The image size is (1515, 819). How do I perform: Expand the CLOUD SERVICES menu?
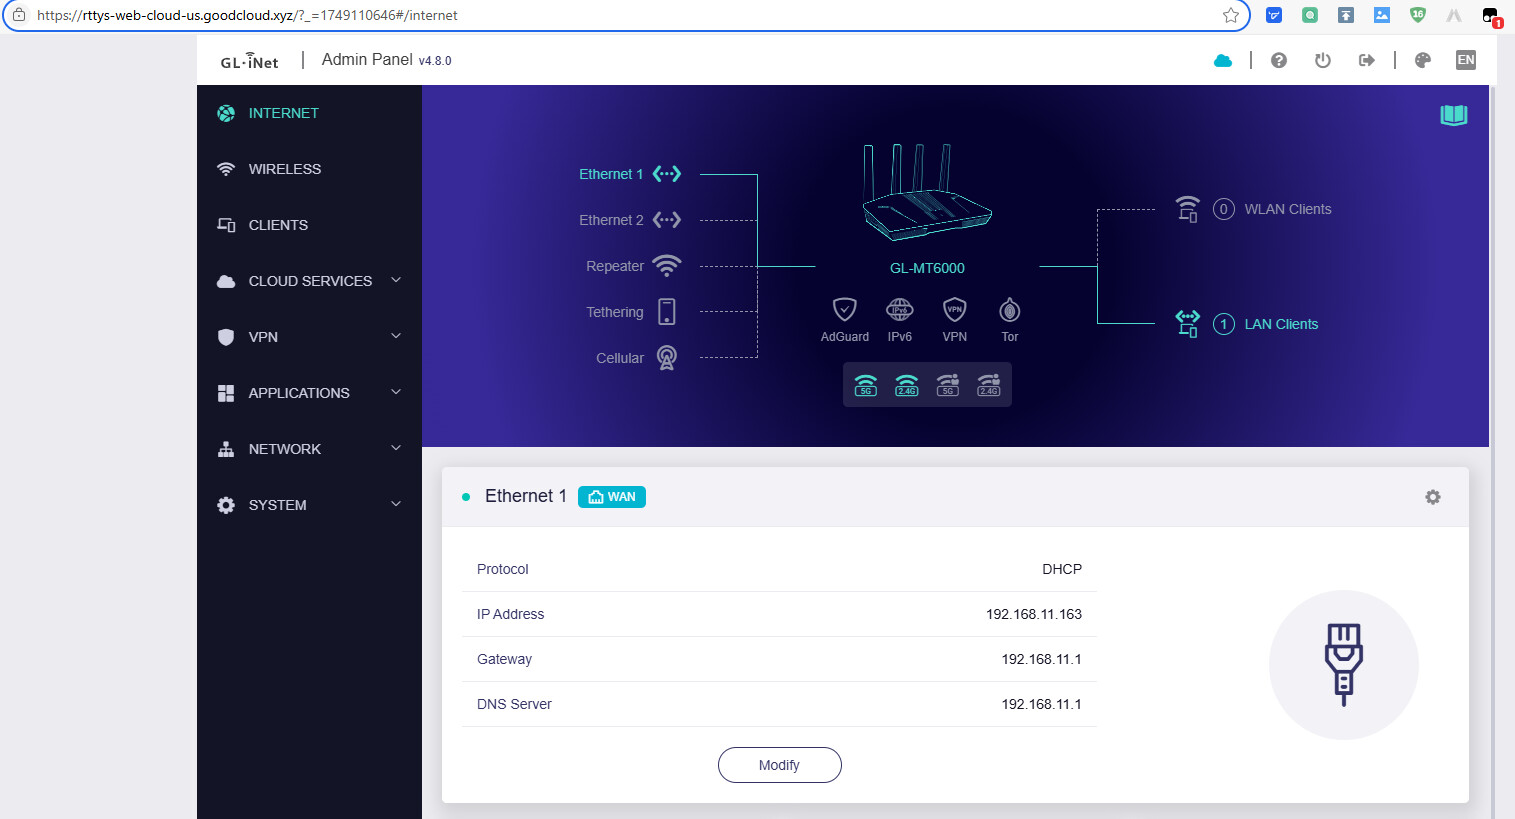(x=309, y=281)
